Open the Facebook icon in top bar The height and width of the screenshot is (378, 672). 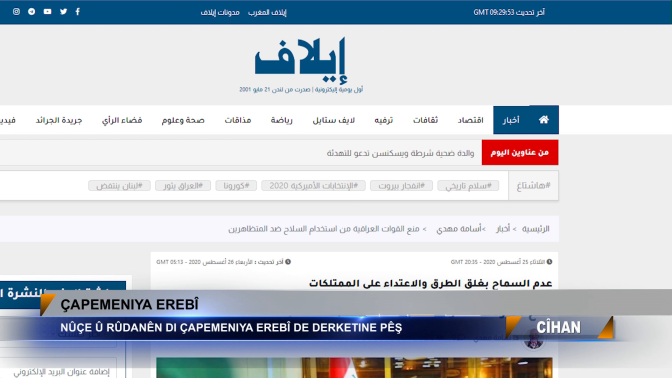[78, 12]
